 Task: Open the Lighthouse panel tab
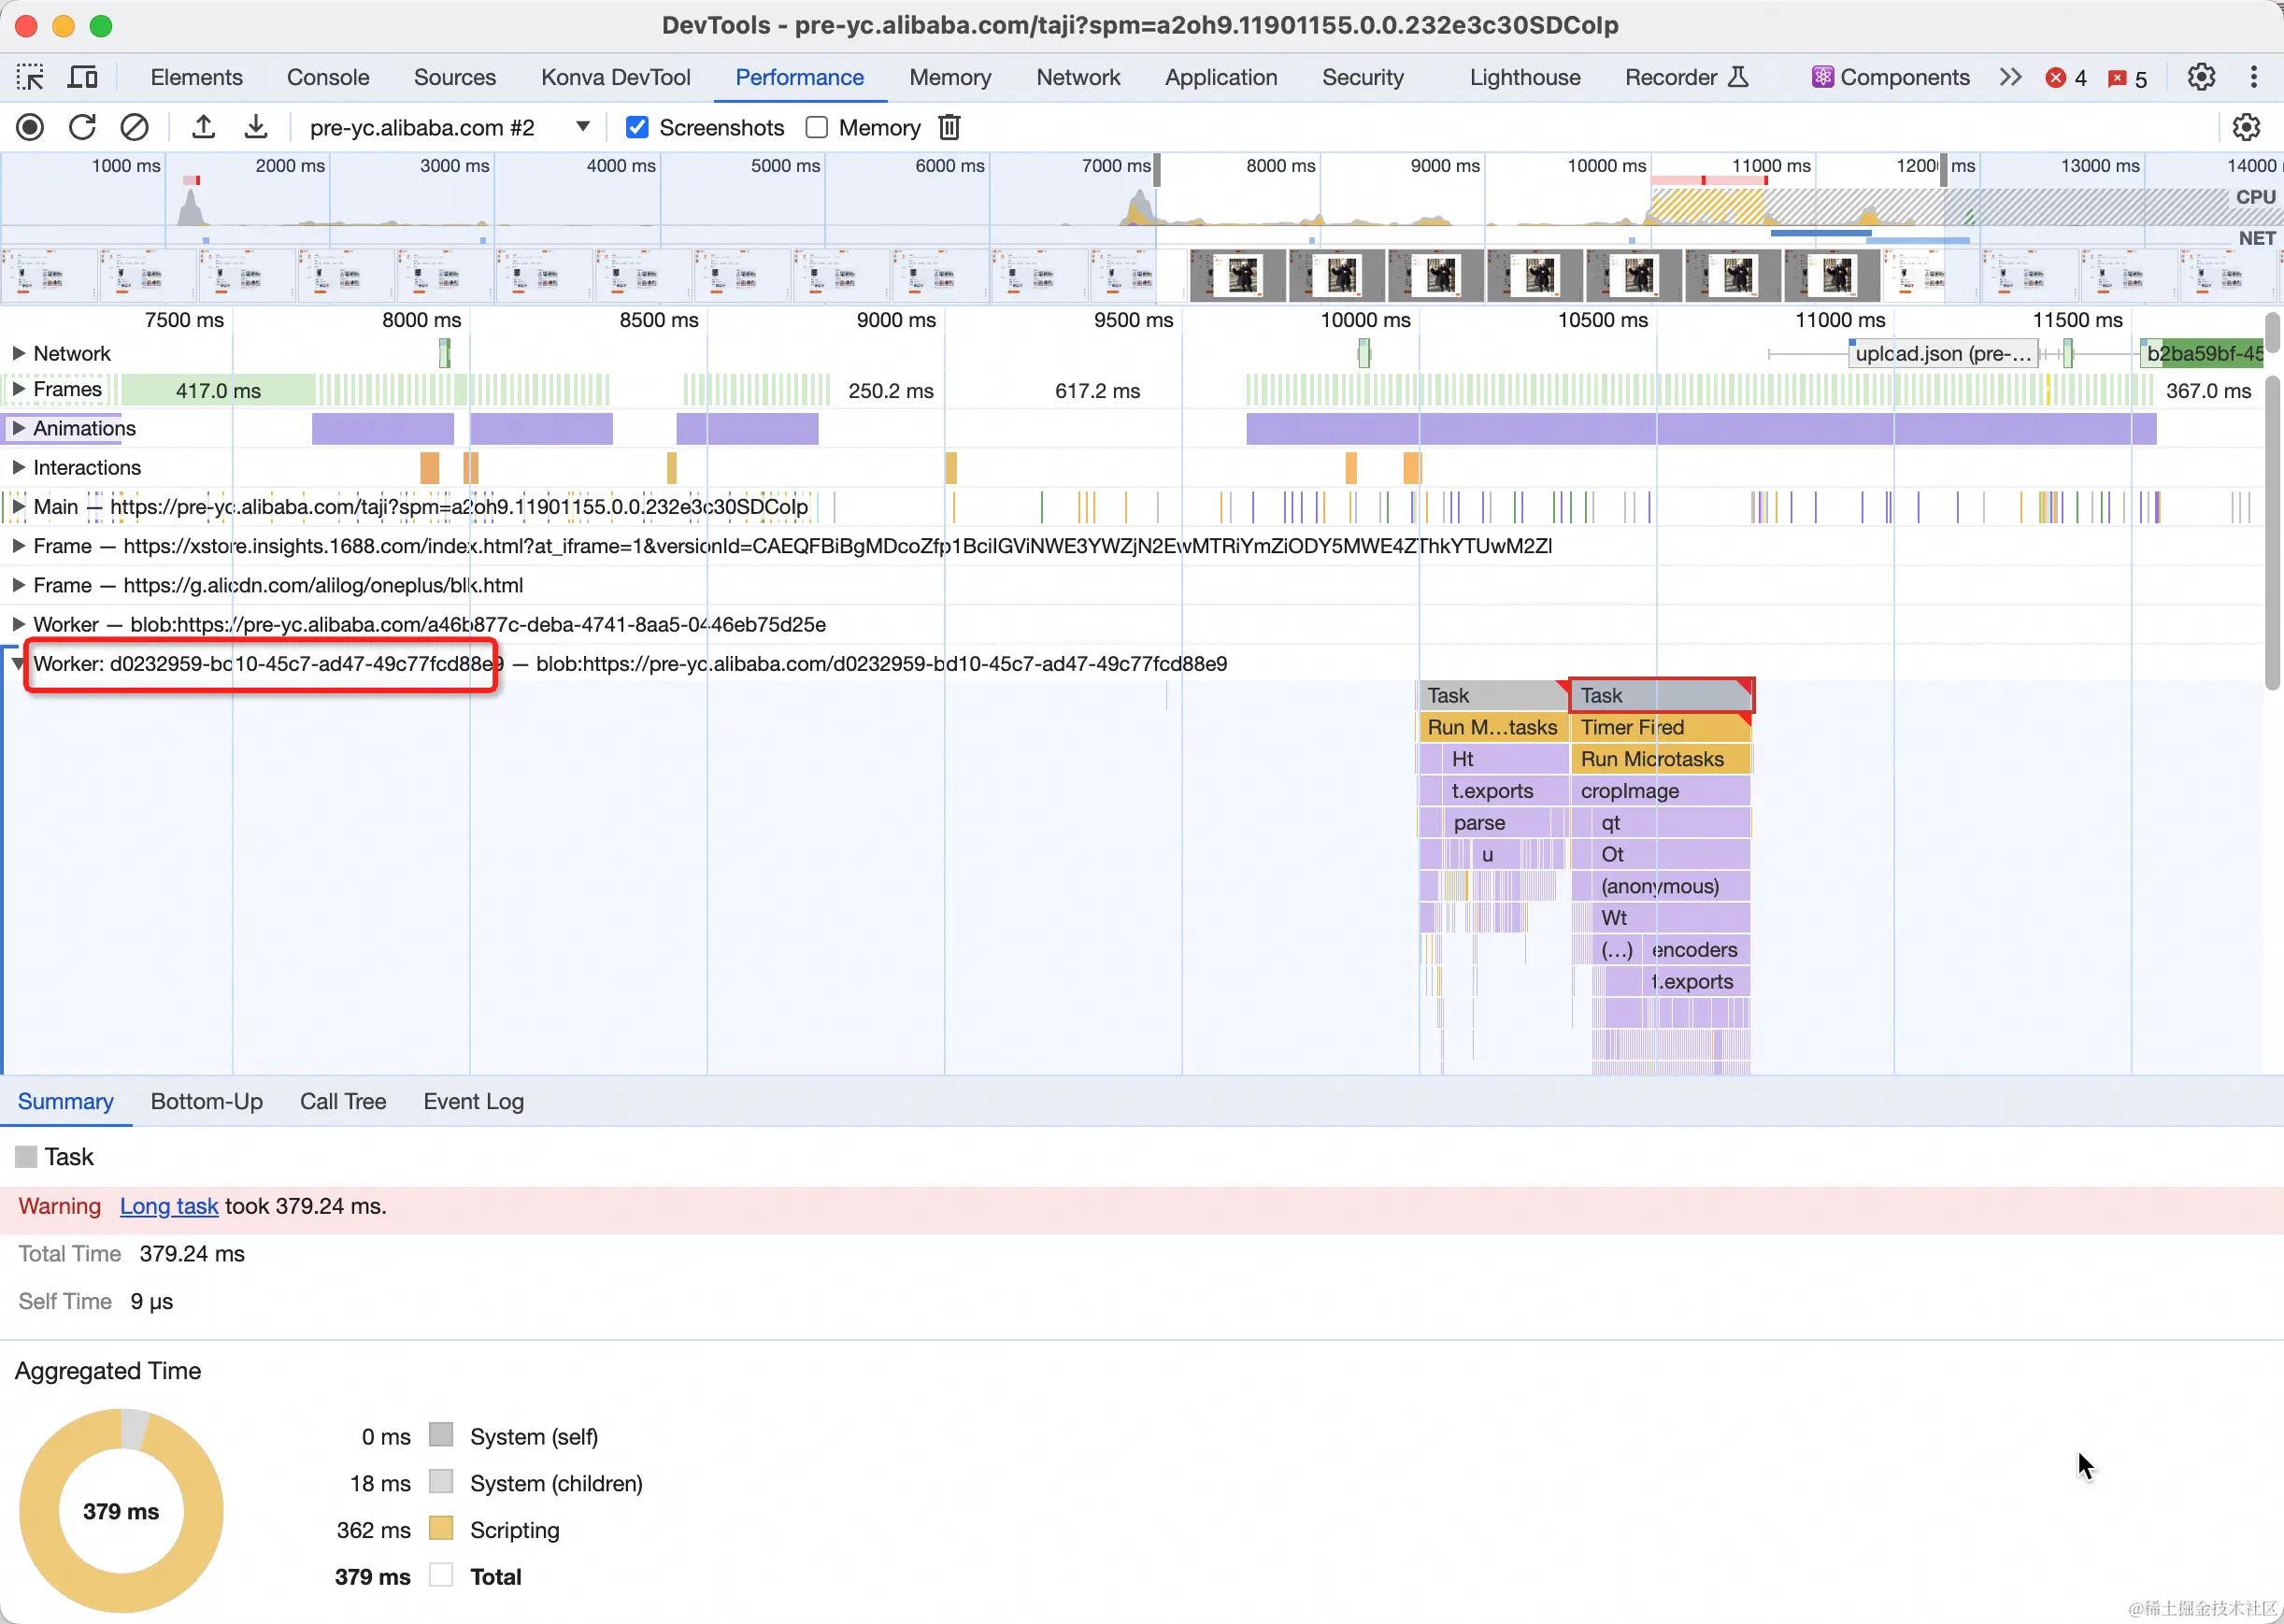click(1524, 77)
